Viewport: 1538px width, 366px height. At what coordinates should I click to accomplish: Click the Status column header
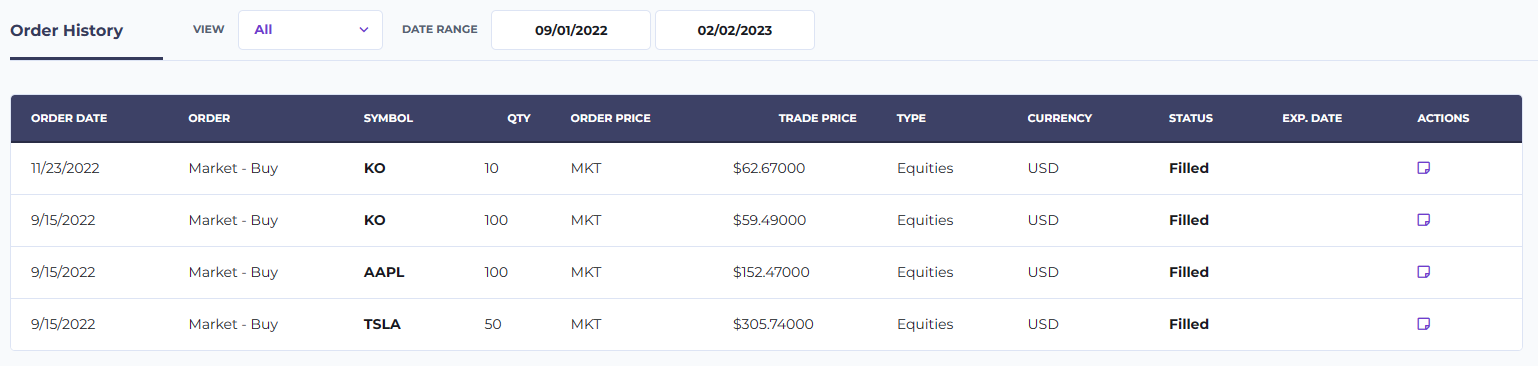1190,118
